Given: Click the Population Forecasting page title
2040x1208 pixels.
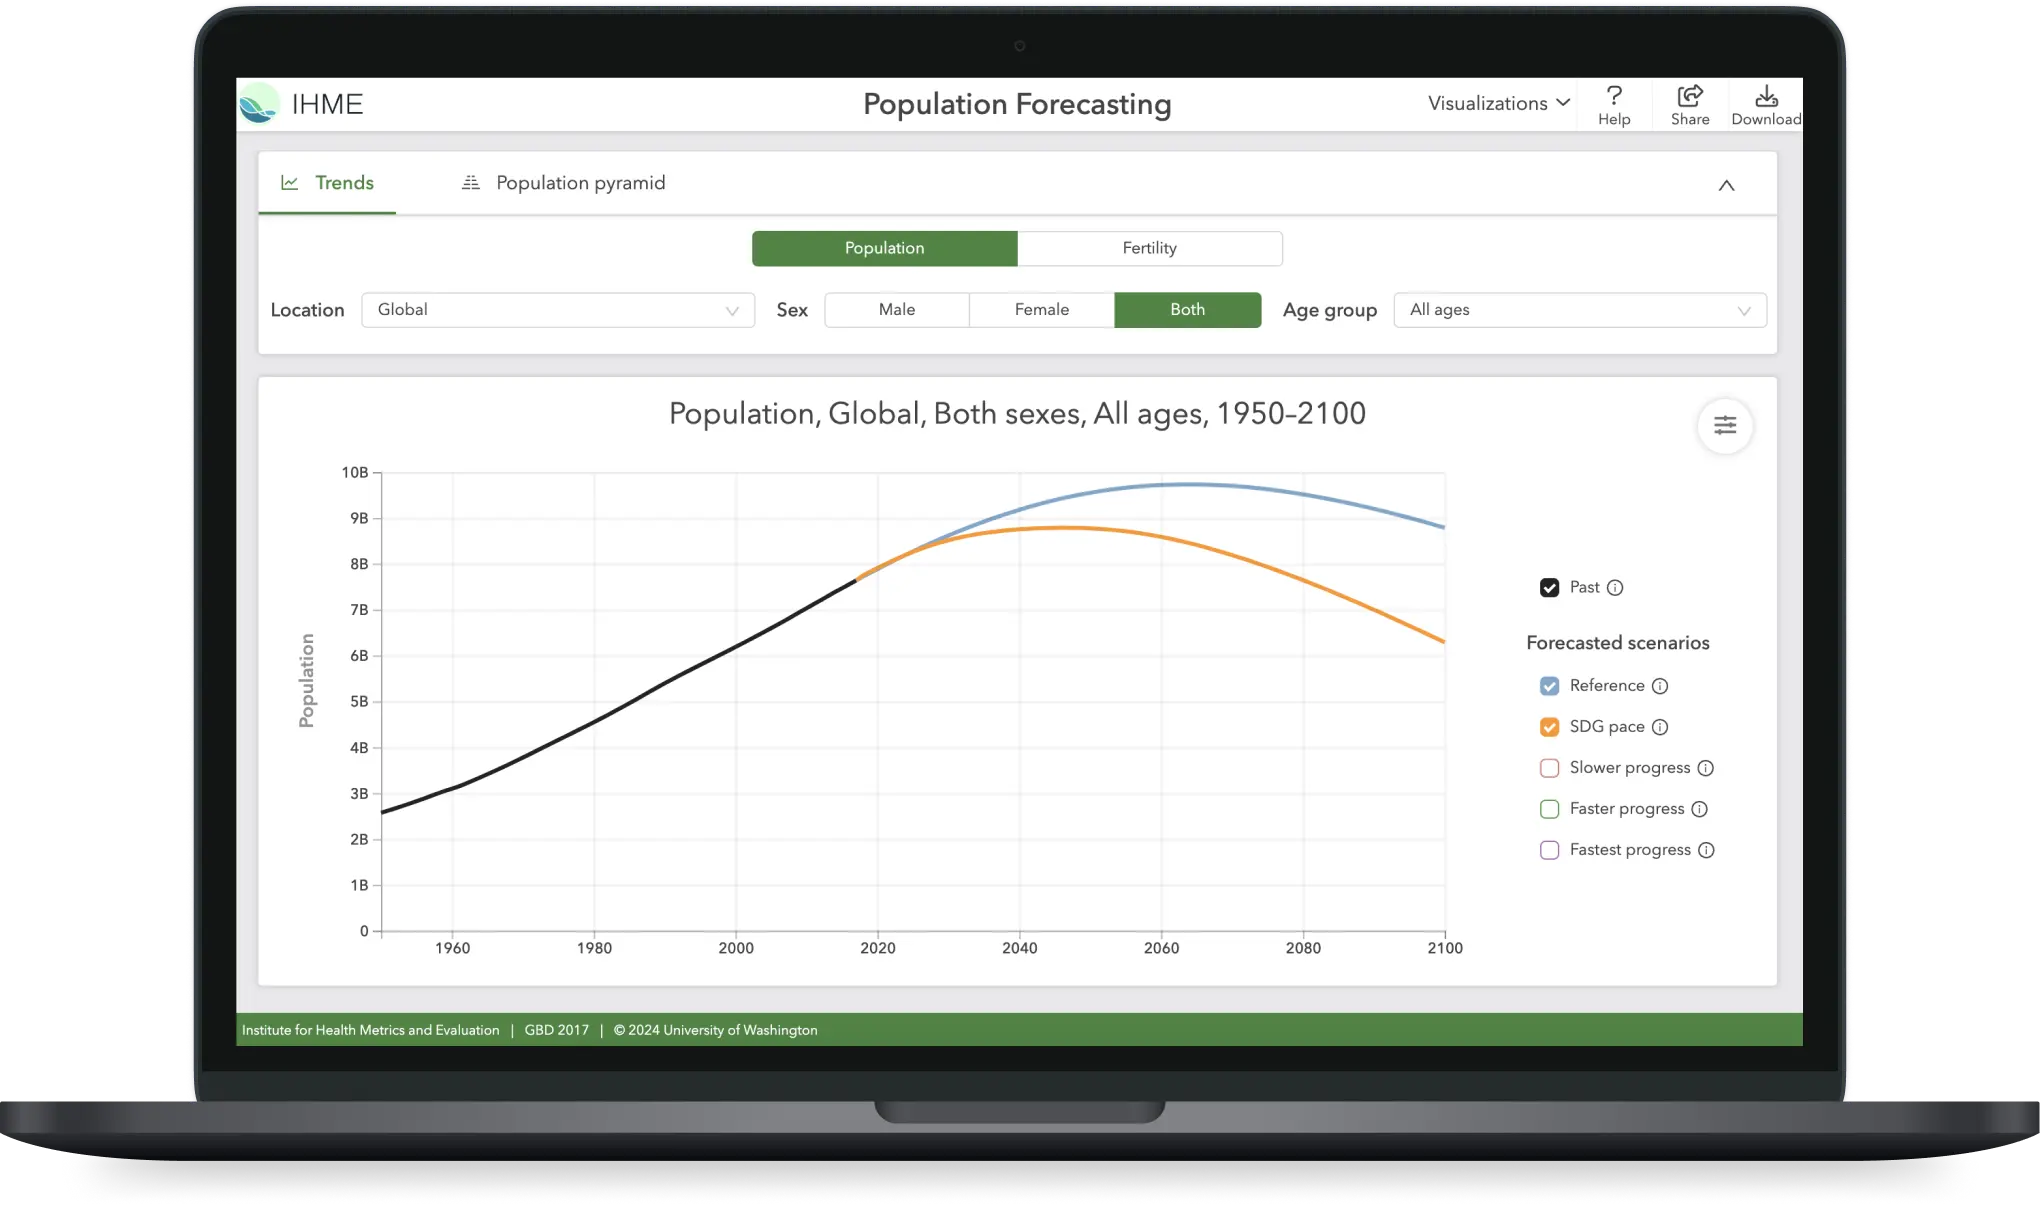Looking at the screenshot, I should [x=1017, y=104].
